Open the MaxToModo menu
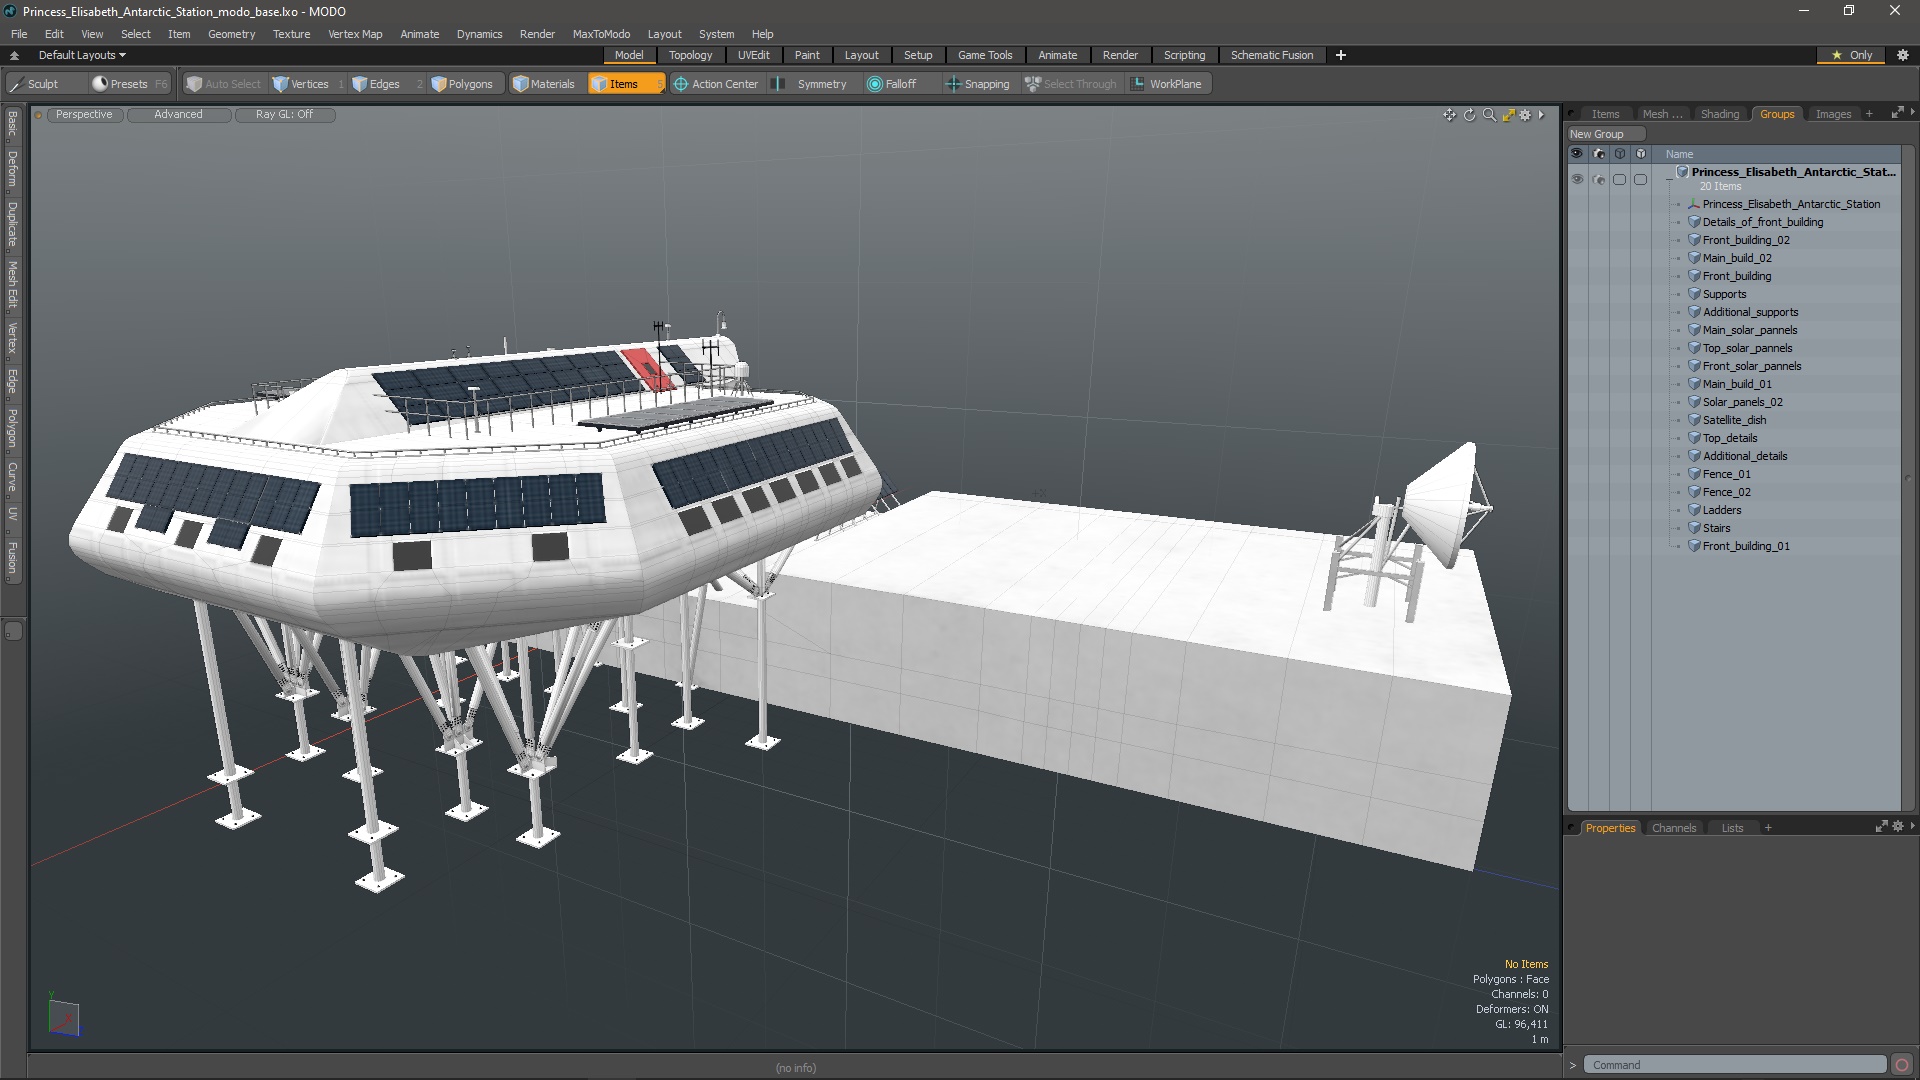 tap(601, 34)
